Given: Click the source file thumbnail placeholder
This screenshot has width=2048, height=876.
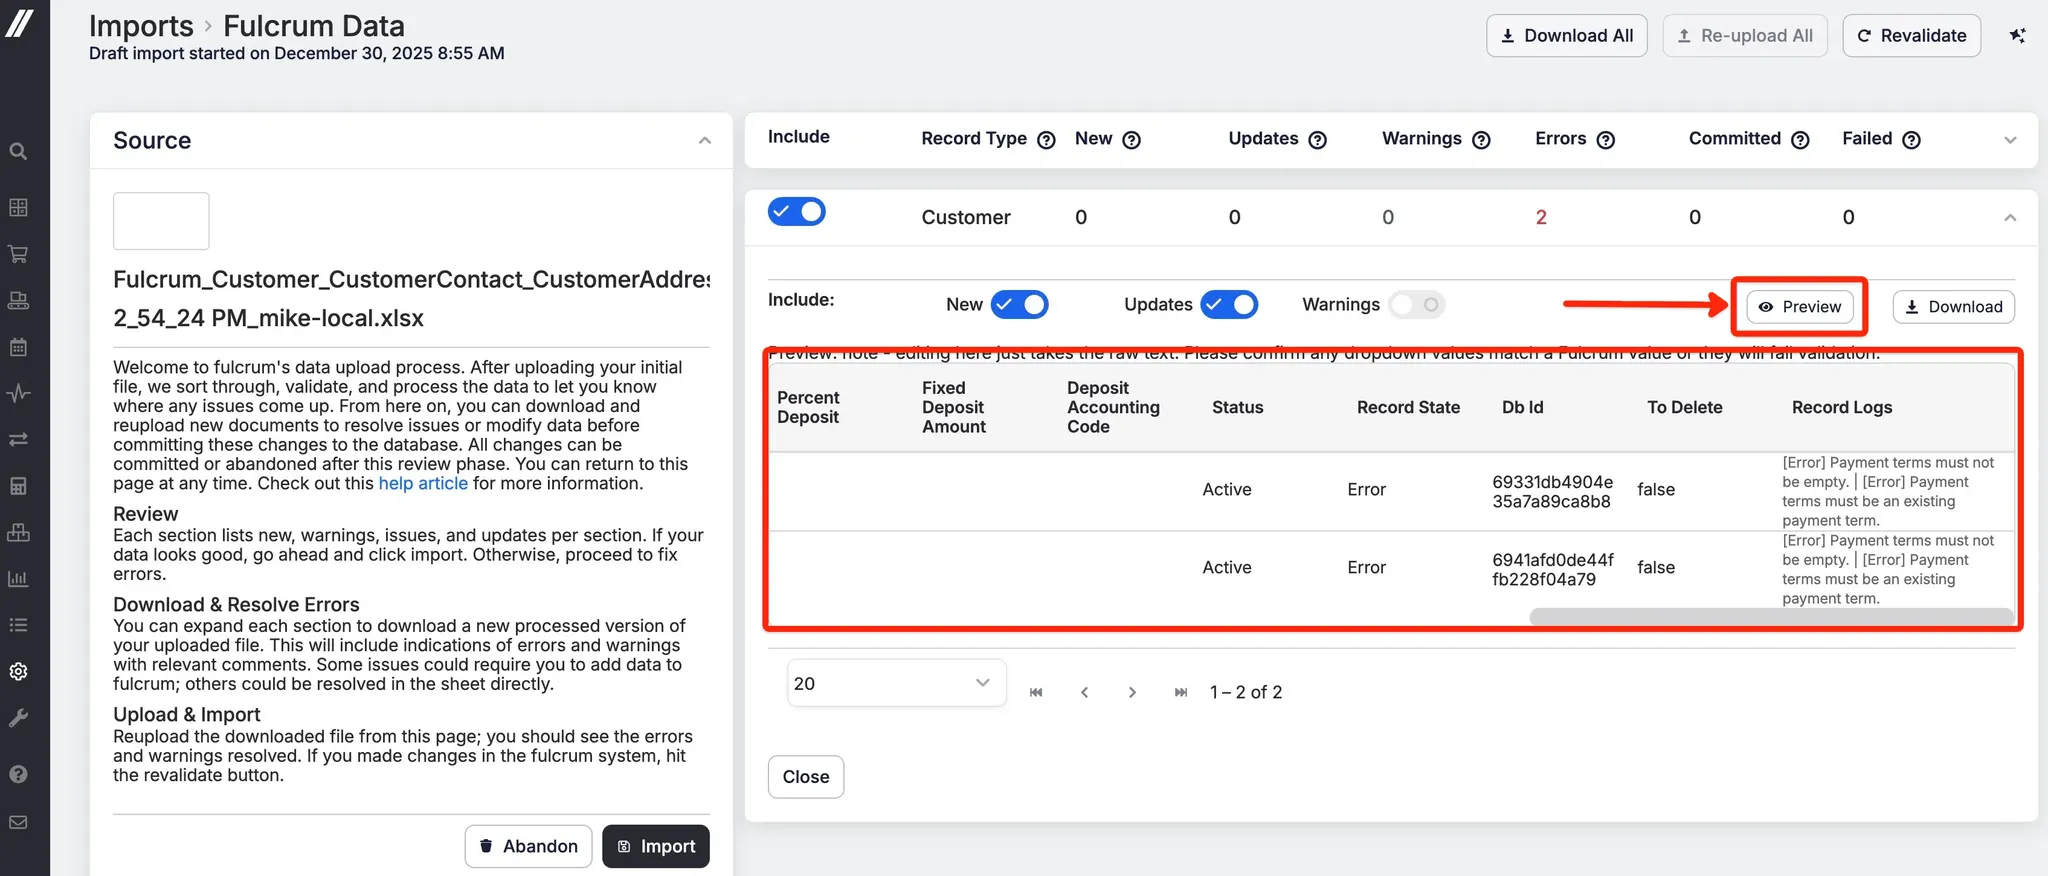Looking at the screenshot, I should coord(161,221).
